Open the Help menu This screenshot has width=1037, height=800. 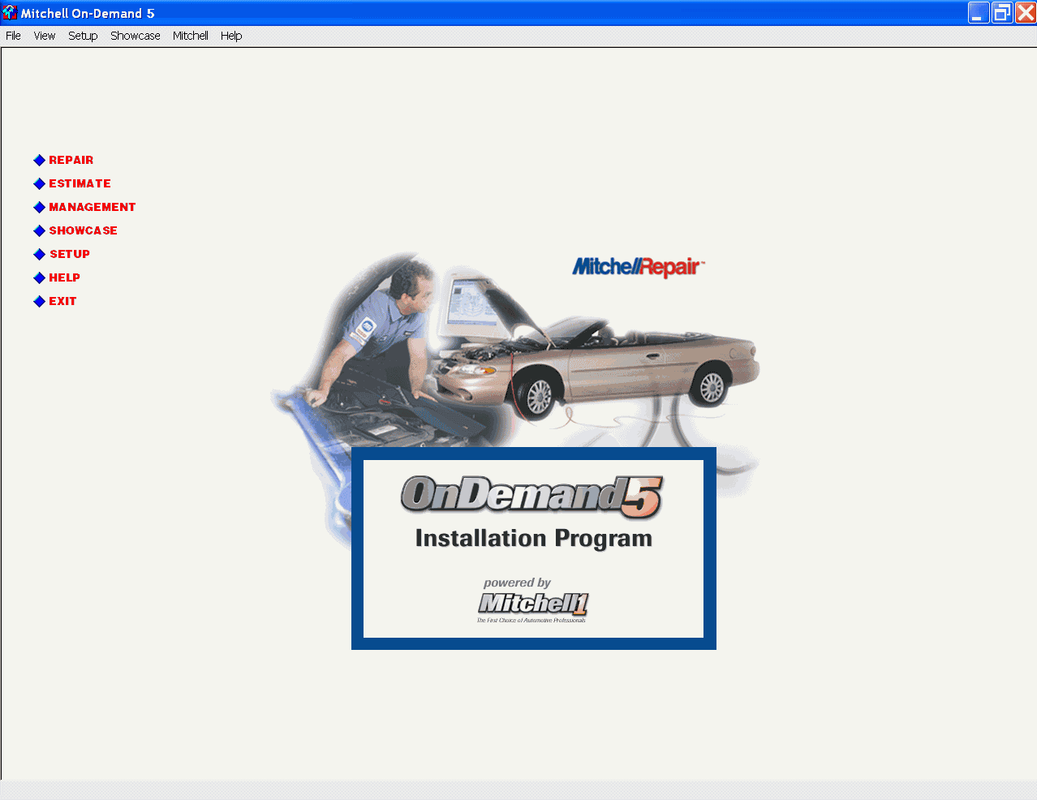pyautogui.click(x=231, y=36)
